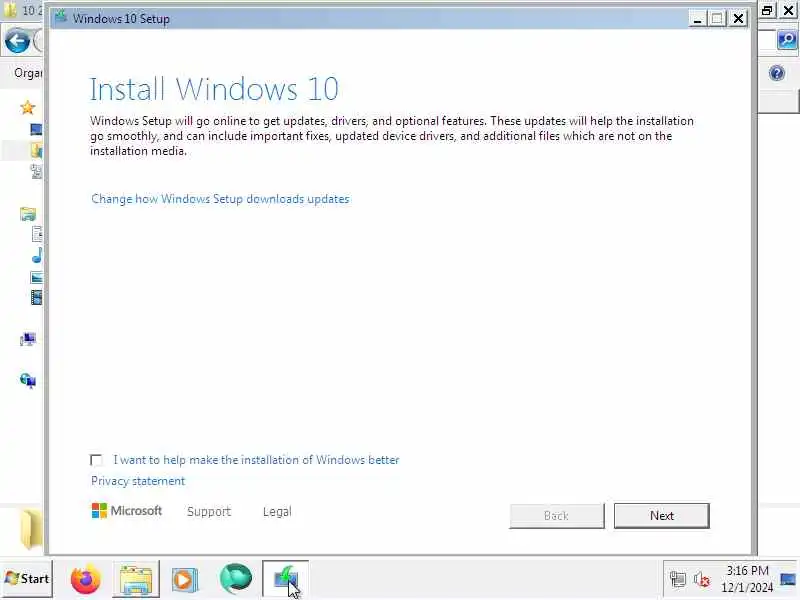800x600 pixels.
Task: Click the folder icon in Explorer details pane
Action: pyautogui.click(x=32, y=529)
